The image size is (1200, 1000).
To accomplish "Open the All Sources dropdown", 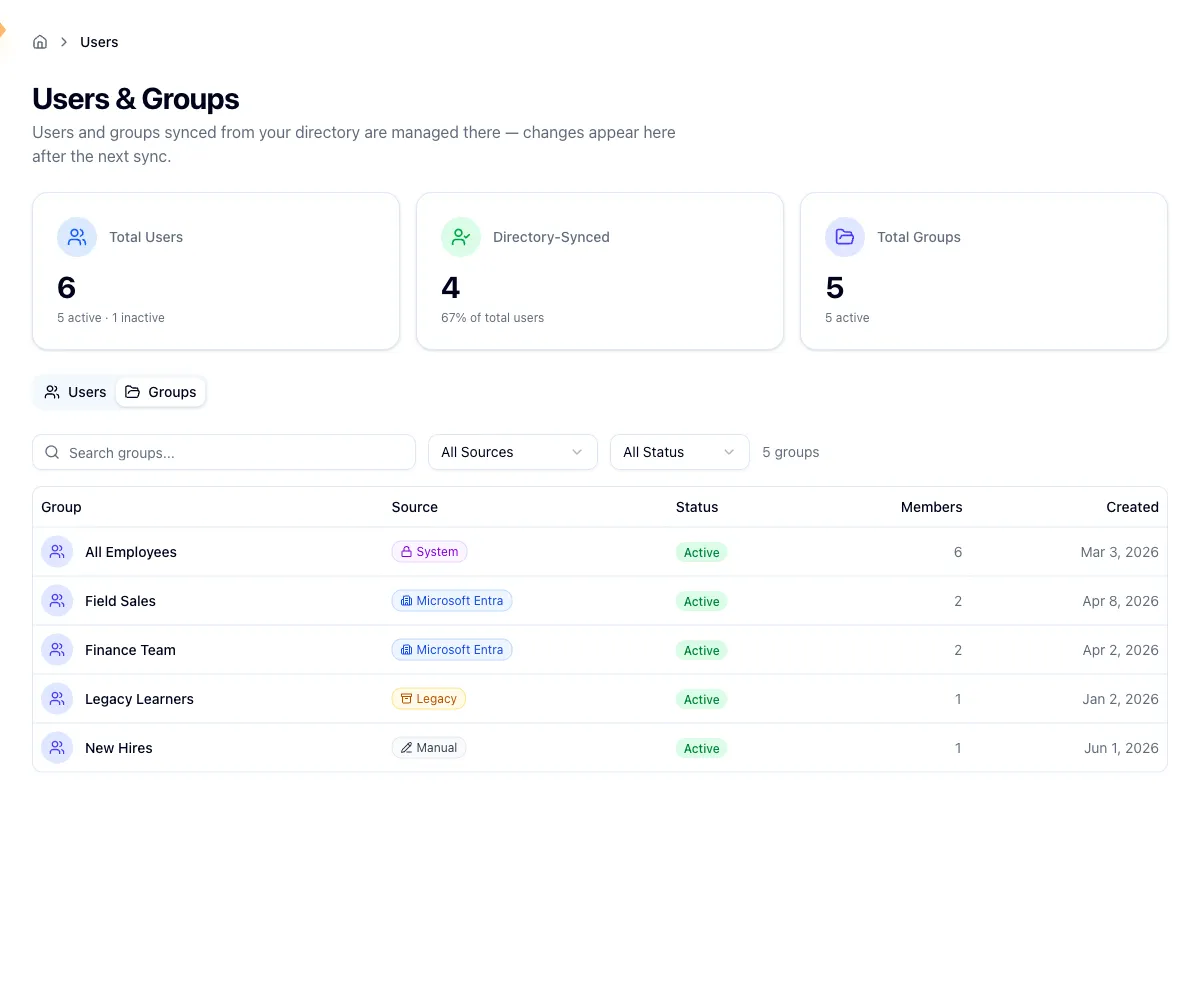I will (x=513, y=452).
